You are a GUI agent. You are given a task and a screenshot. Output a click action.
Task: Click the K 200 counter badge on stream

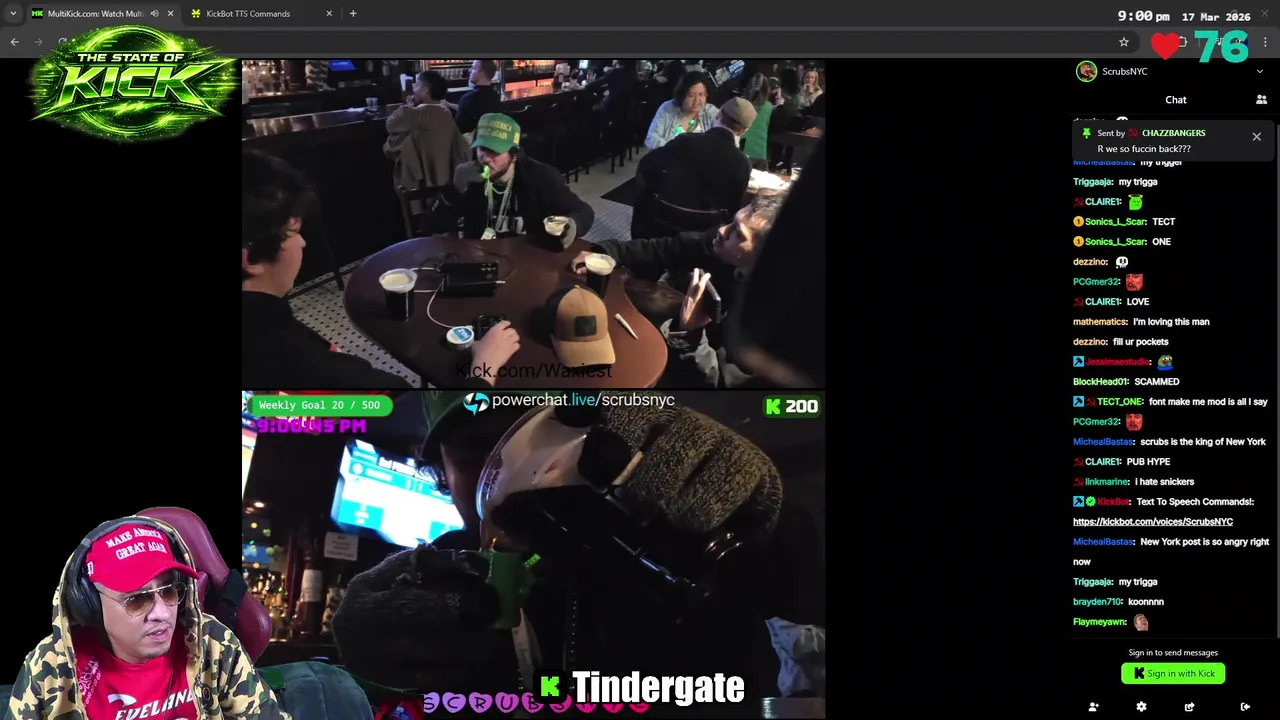point(791,406)
